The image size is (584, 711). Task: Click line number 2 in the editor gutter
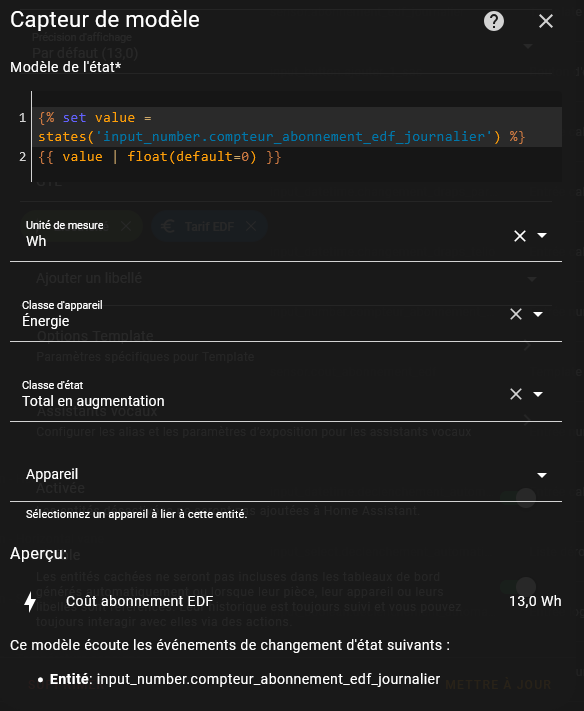click(x=23, y=157)
